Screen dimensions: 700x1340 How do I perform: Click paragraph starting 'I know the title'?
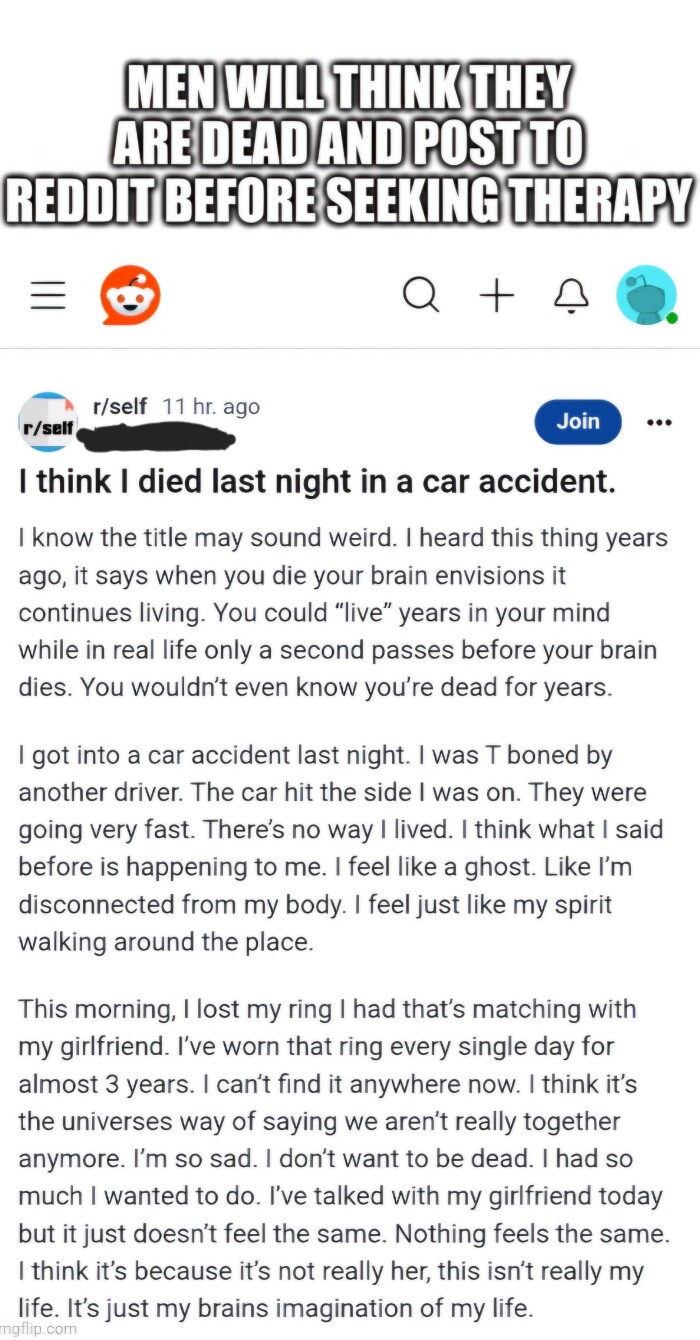coord(340,612)
